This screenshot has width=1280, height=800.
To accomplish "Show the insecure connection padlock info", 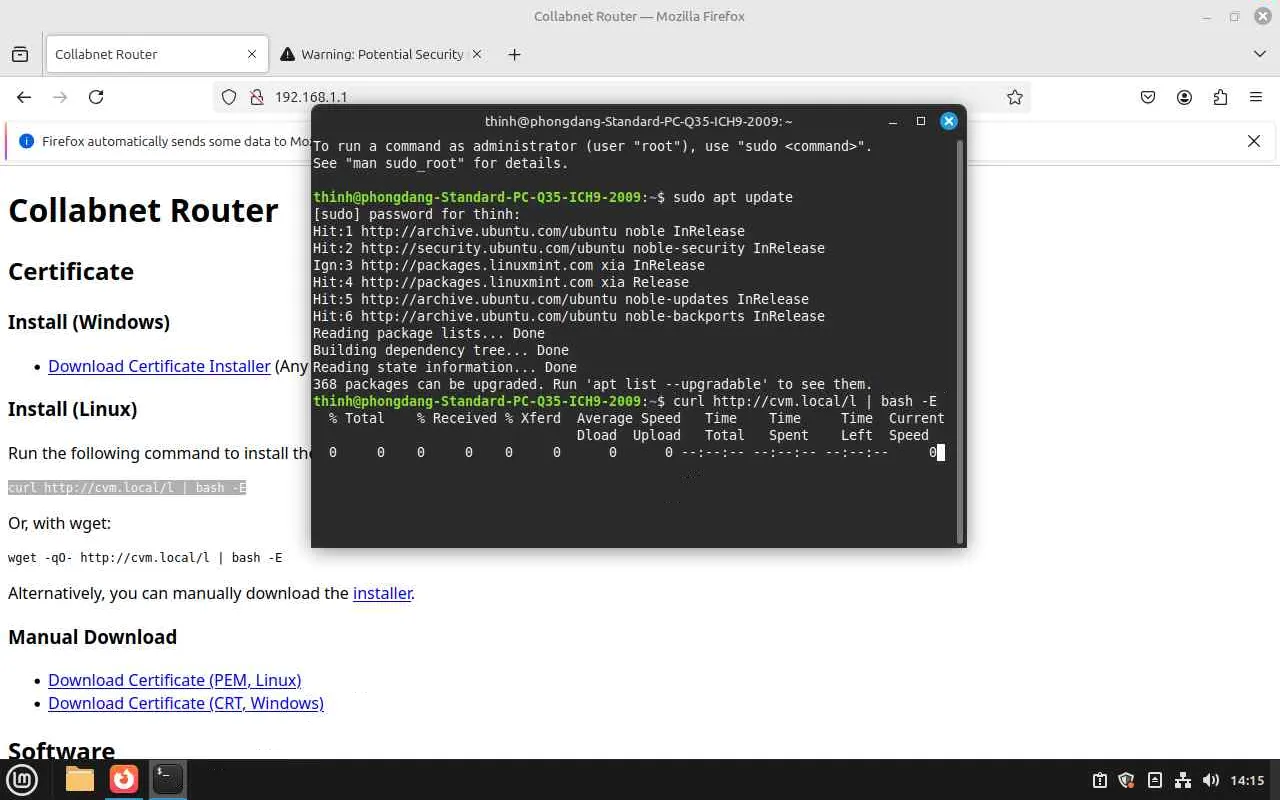I will tap(256, 97).
